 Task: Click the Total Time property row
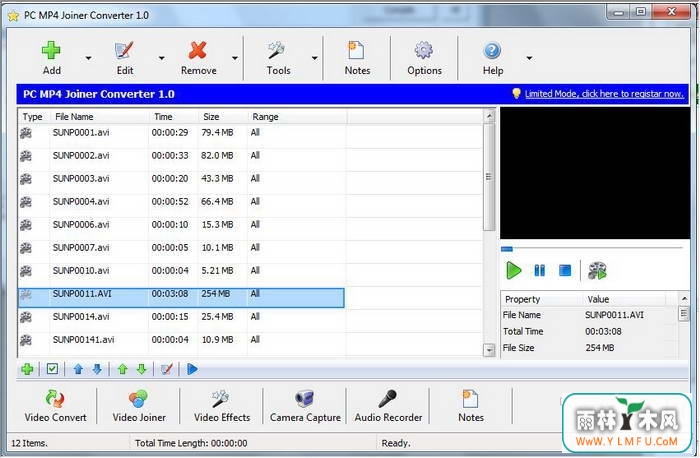coord(588,332)
